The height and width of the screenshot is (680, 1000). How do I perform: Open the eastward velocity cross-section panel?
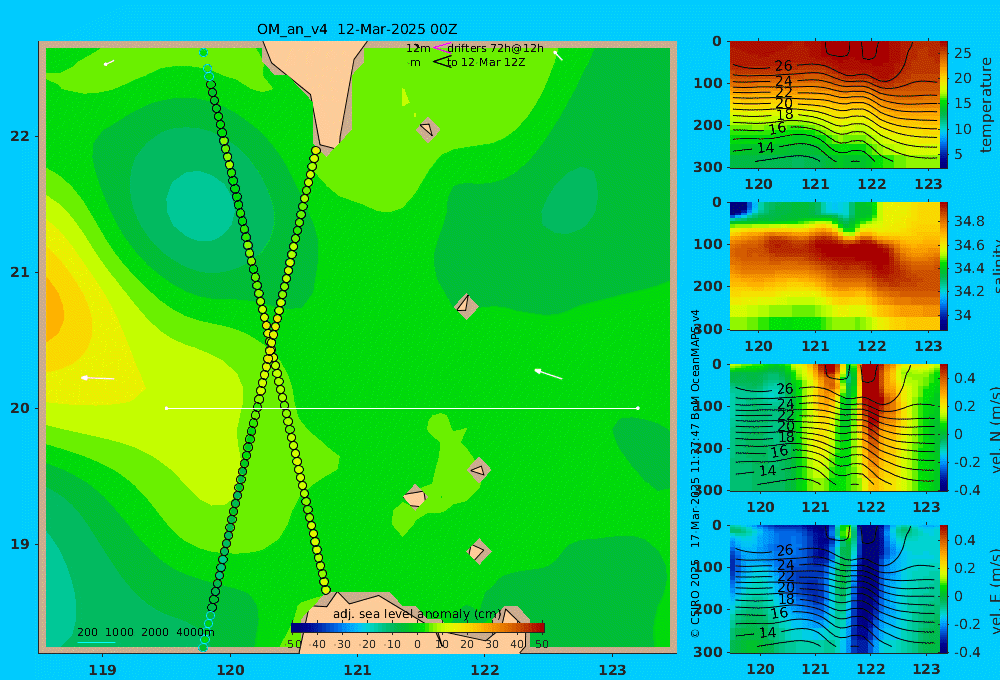point(834,589)
